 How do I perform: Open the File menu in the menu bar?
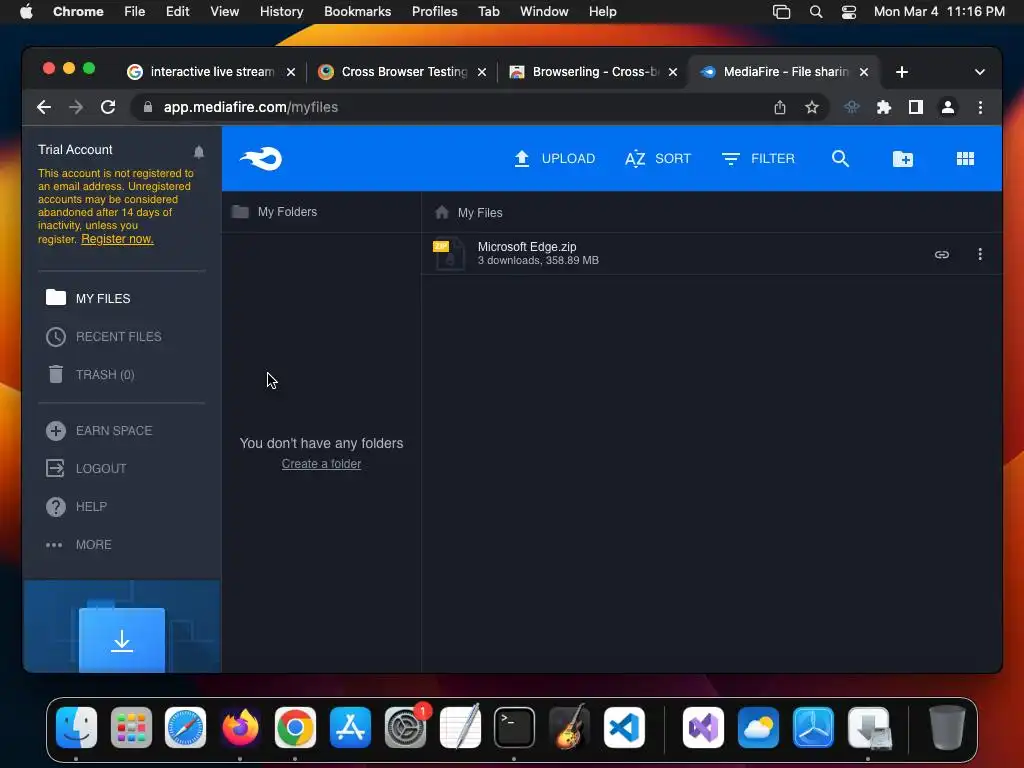tap(135, 11)
